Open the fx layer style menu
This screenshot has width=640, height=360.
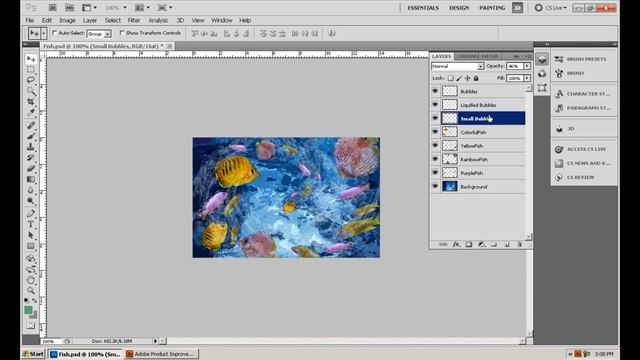click(456, 244)
